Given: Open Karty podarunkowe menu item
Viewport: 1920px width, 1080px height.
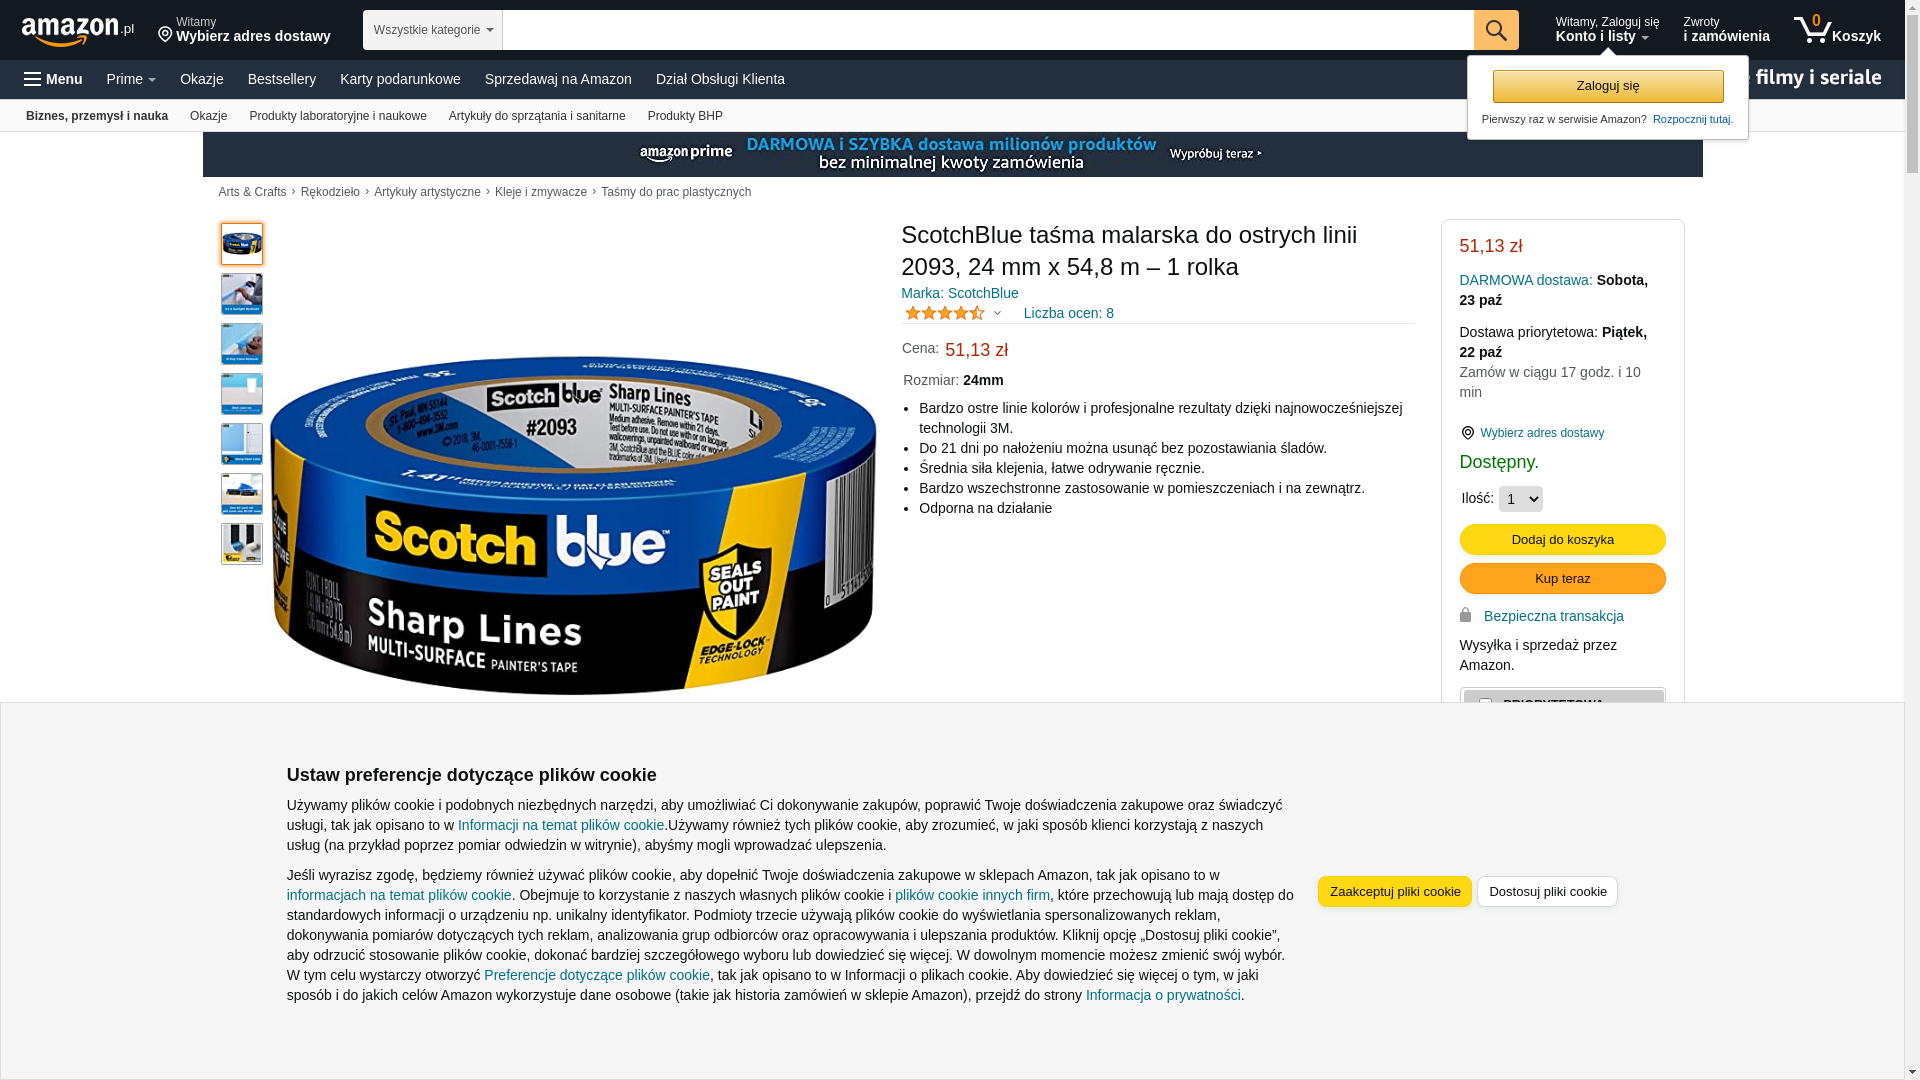Looking at the screenshot, I should point(400,79).
